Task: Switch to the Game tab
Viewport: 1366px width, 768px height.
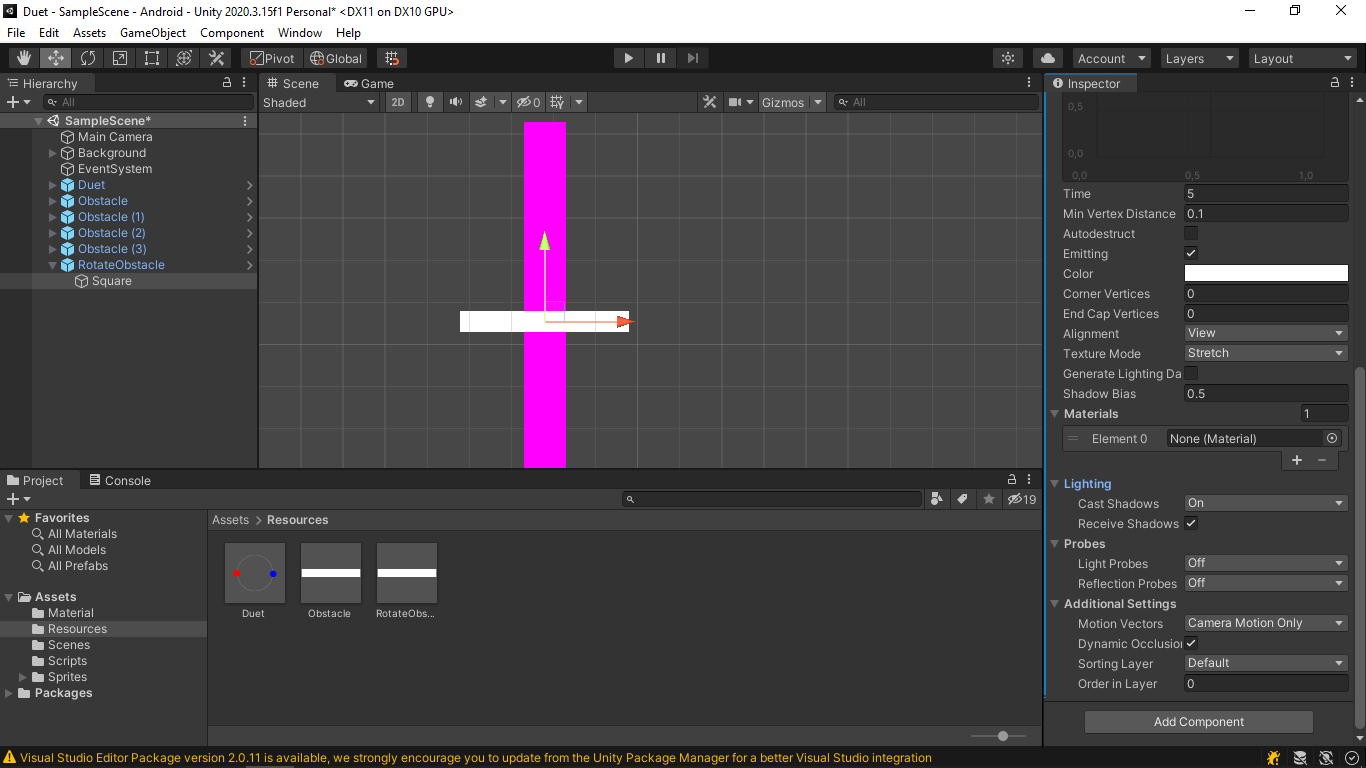Action: (369, 83)
